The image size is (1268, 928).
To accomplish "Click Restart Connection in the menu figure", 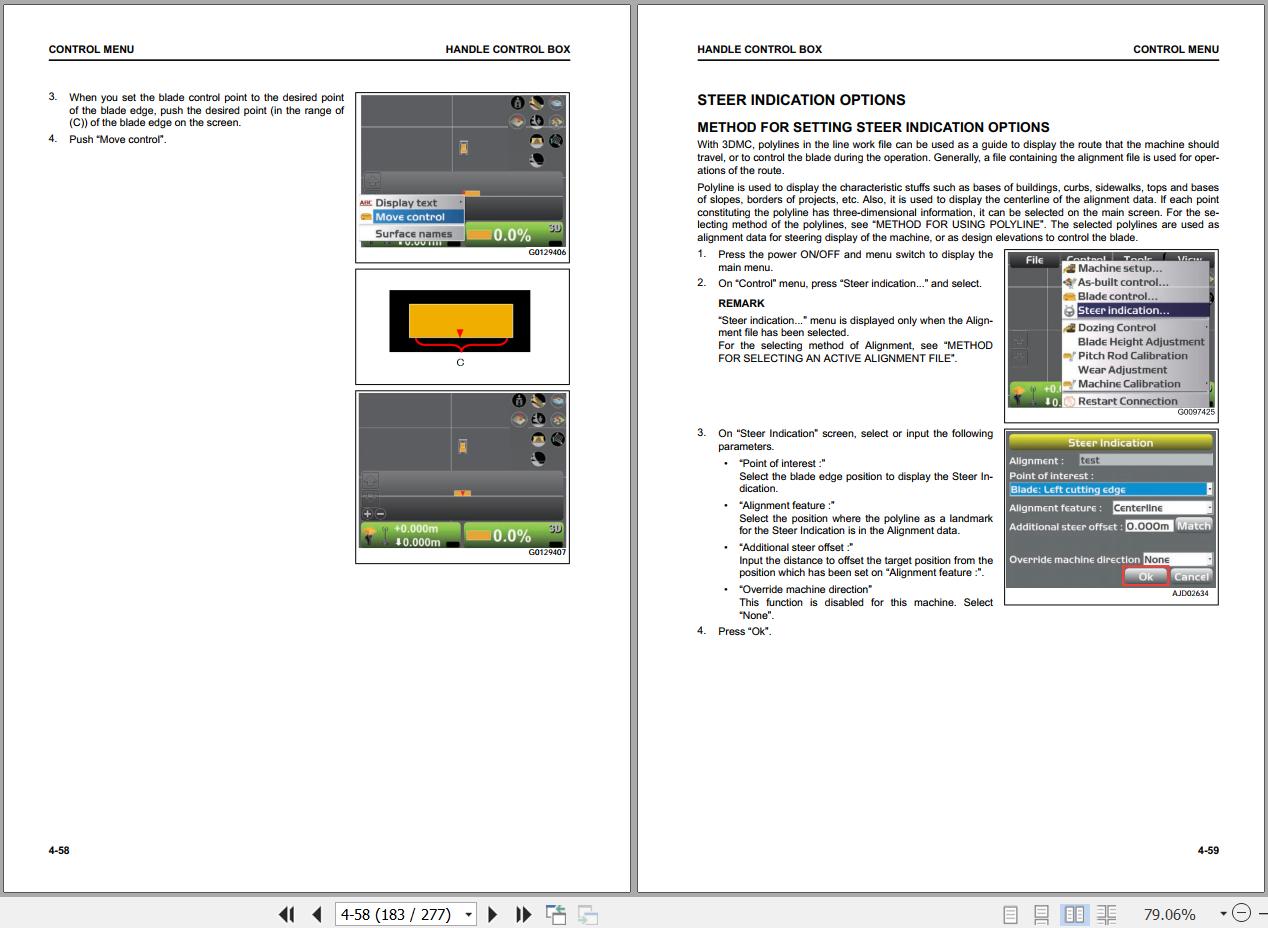I will pyautogui.click(x=1128, y=401).
